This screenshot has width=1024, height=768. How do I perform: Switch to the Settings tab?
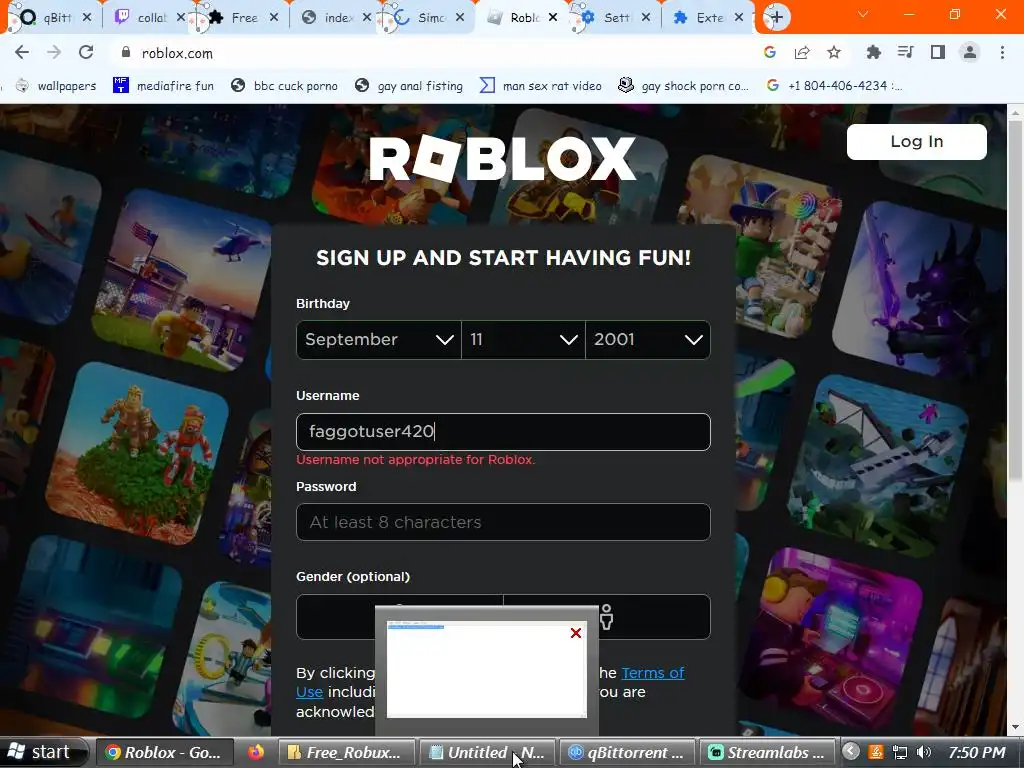(614, 18)
